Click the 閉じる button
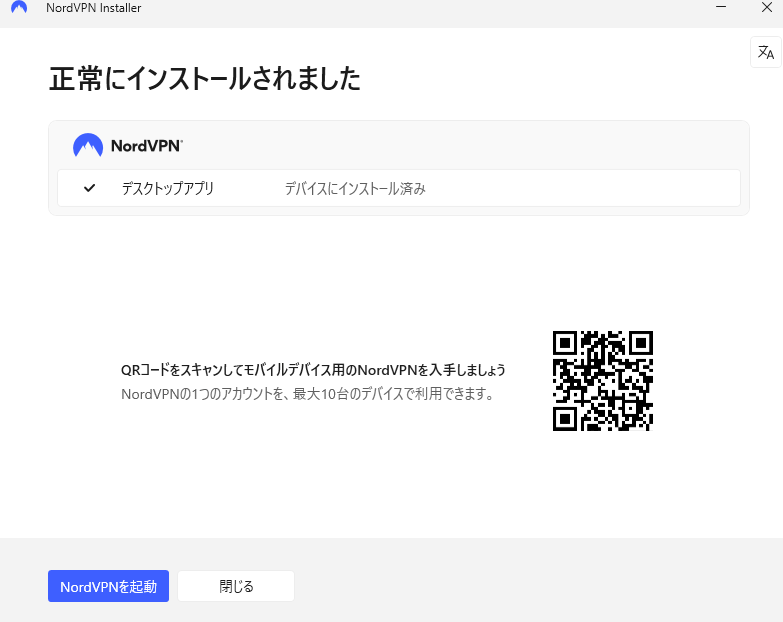Viewport: 783px width, 622px height. 236,586
